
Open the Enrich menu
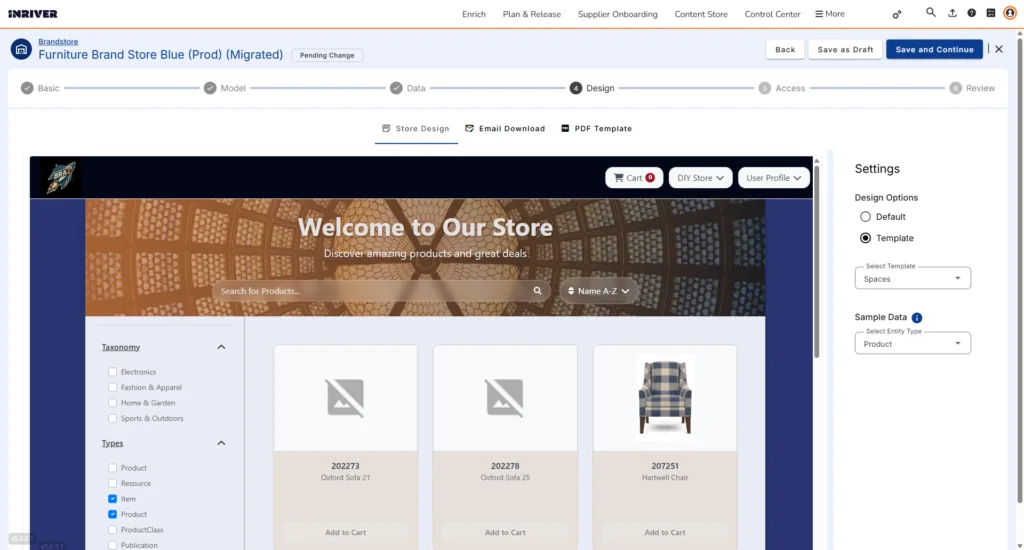click(x=474, y=14)
